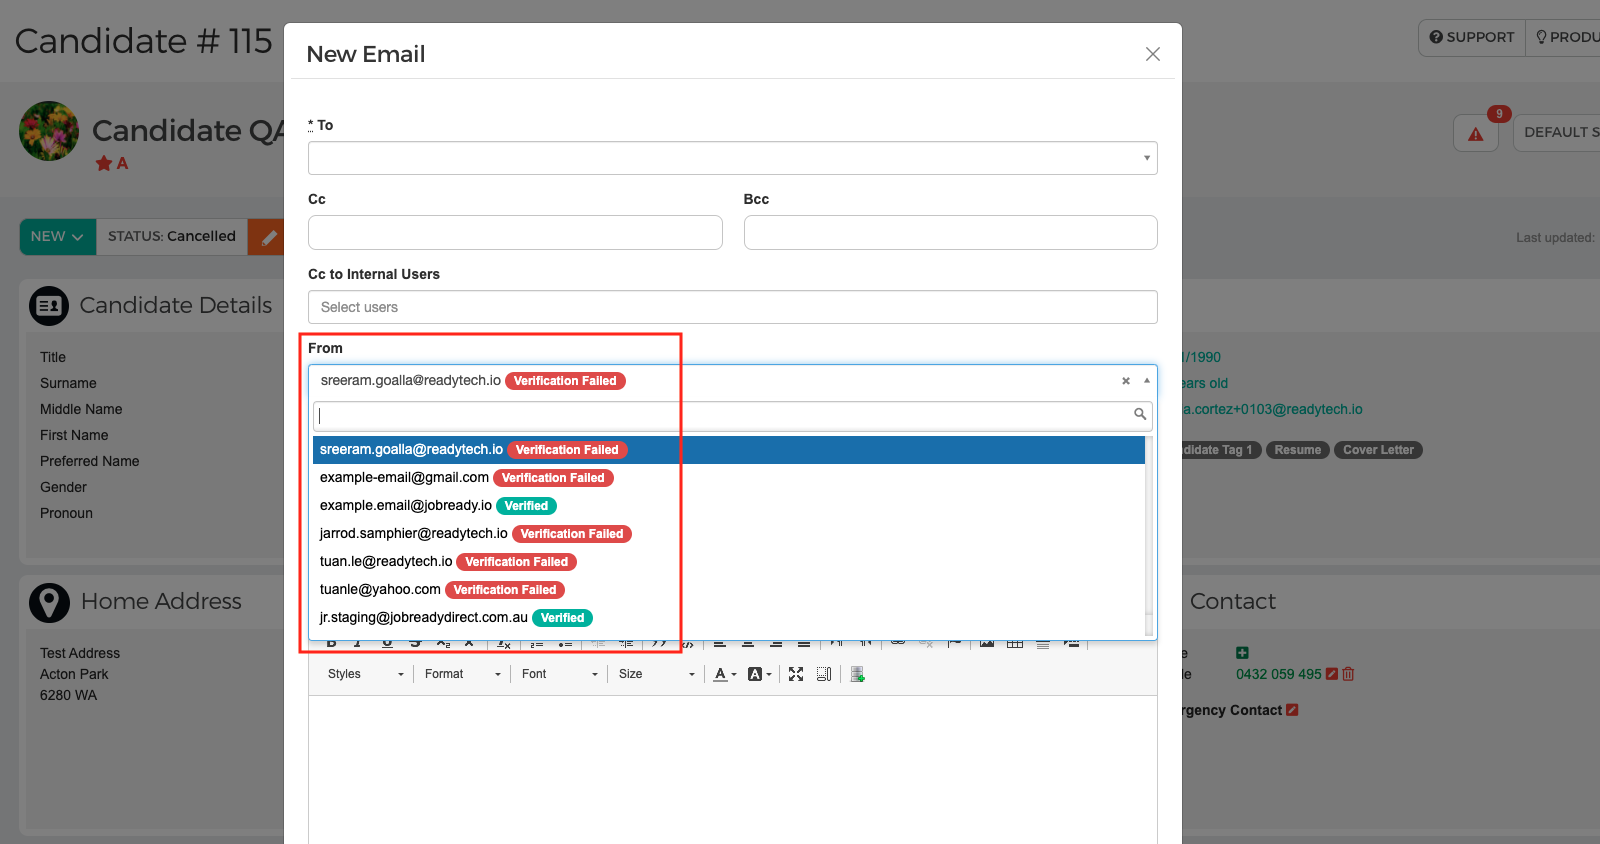Click the candidate's flower avatar
Image resolution: width=1600 pixels, height=844 pixels.
[49, 131]
